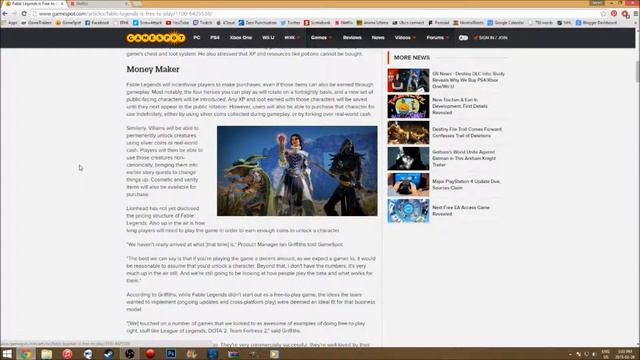Screen dimensions: 640x360
Task: Bookmark this page with the star icon
Action: click(x=603, y=13)
